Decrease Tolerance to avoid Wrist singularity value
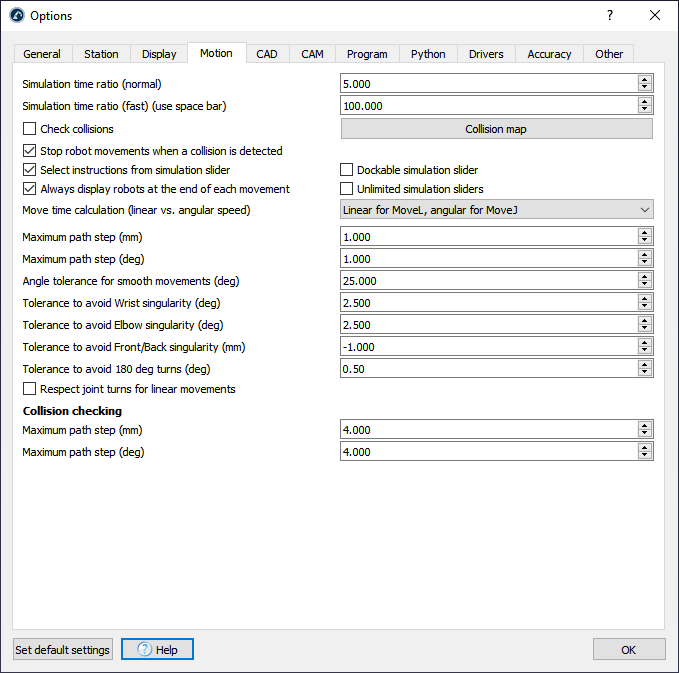Viewport: 679px width, 673px height. (645, 307)
